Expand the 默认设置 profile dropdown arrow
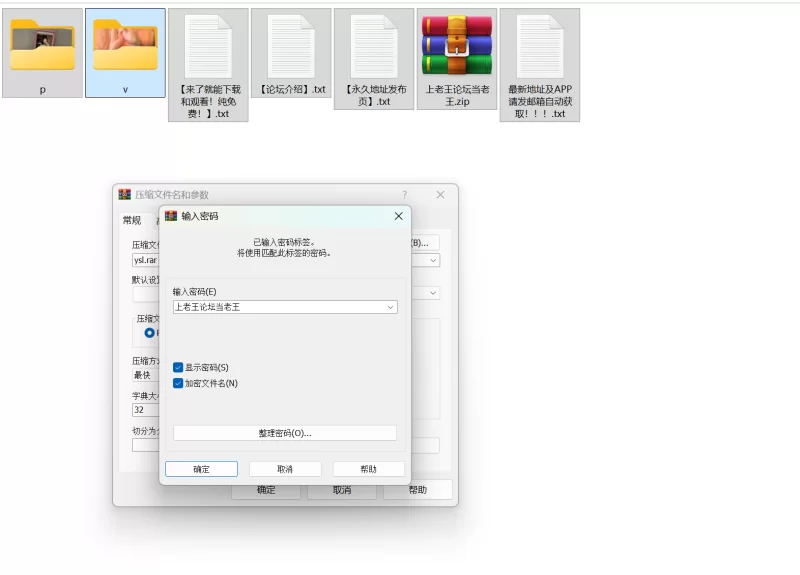The height and width of the screenshot is (575, 800). tap(433, 293)
